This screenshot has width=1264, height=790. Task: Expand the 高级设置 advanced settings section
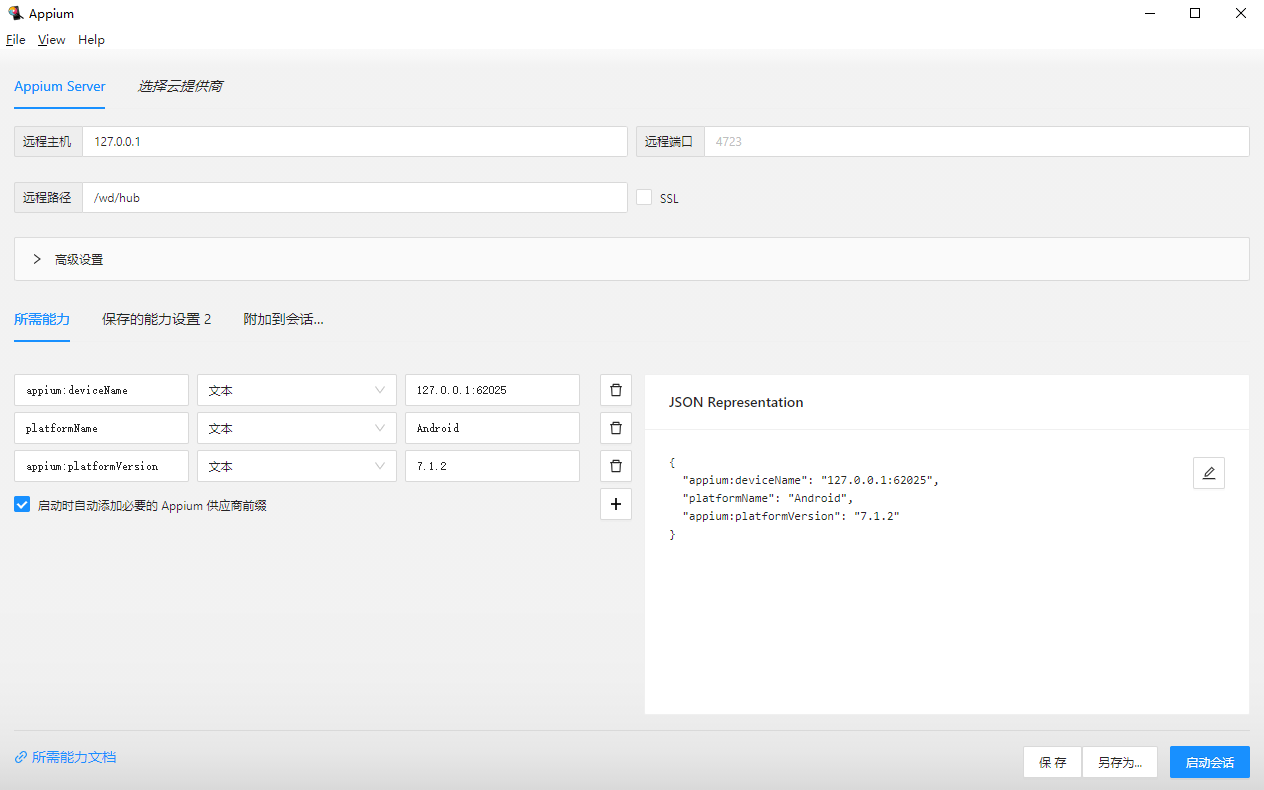click(632, 259)
